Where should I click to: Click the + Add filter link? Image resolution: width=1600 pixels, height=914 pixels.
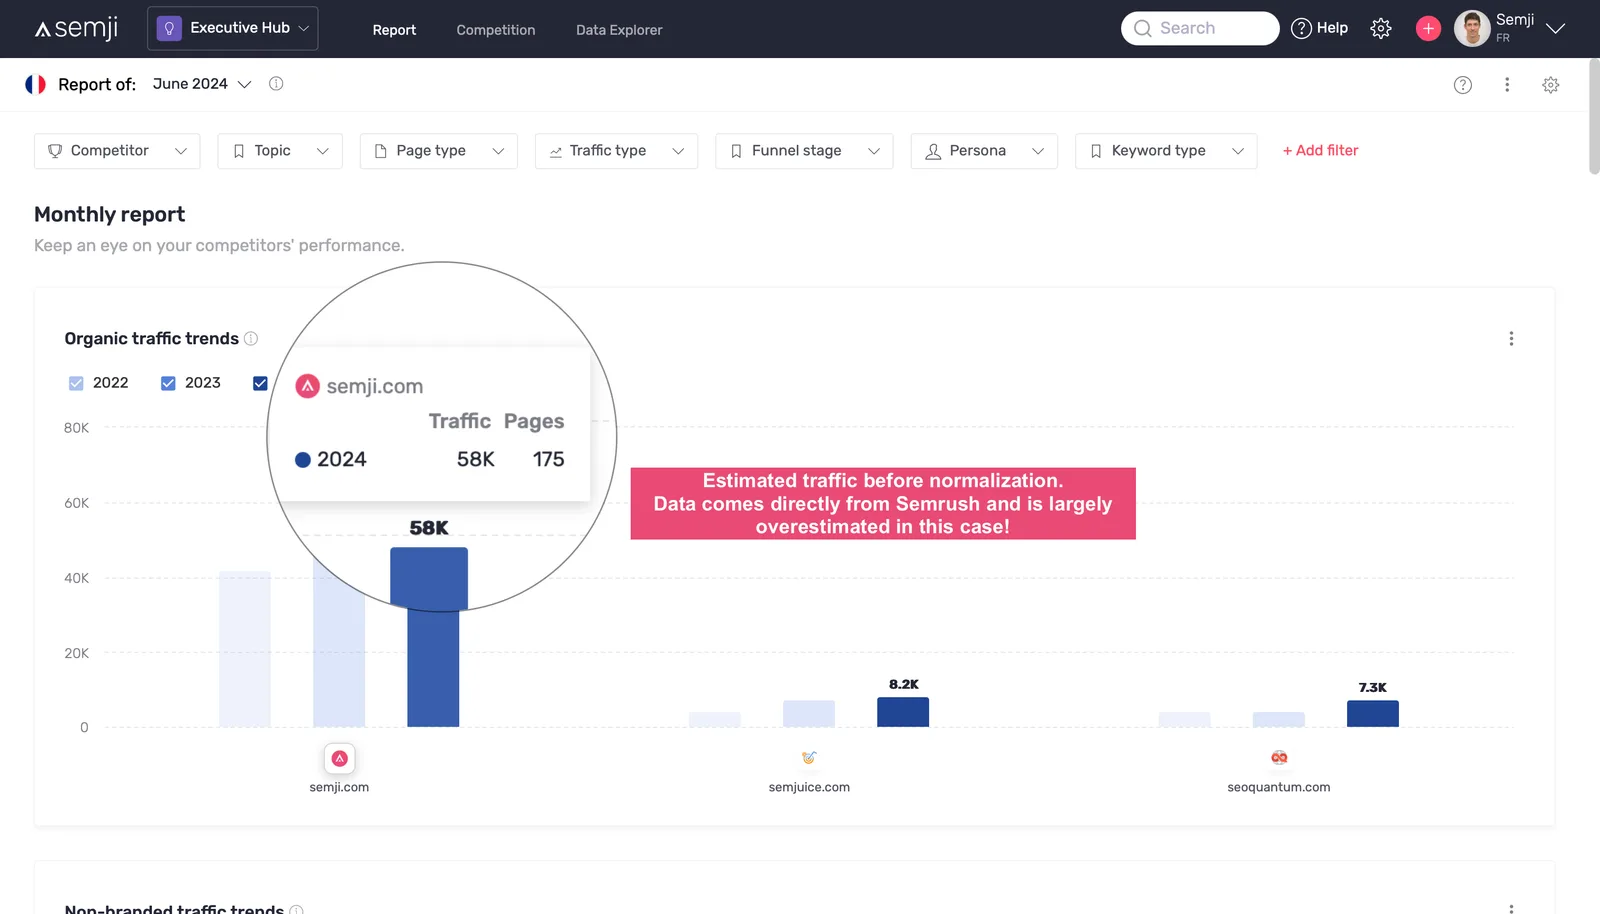(1320, 151)
